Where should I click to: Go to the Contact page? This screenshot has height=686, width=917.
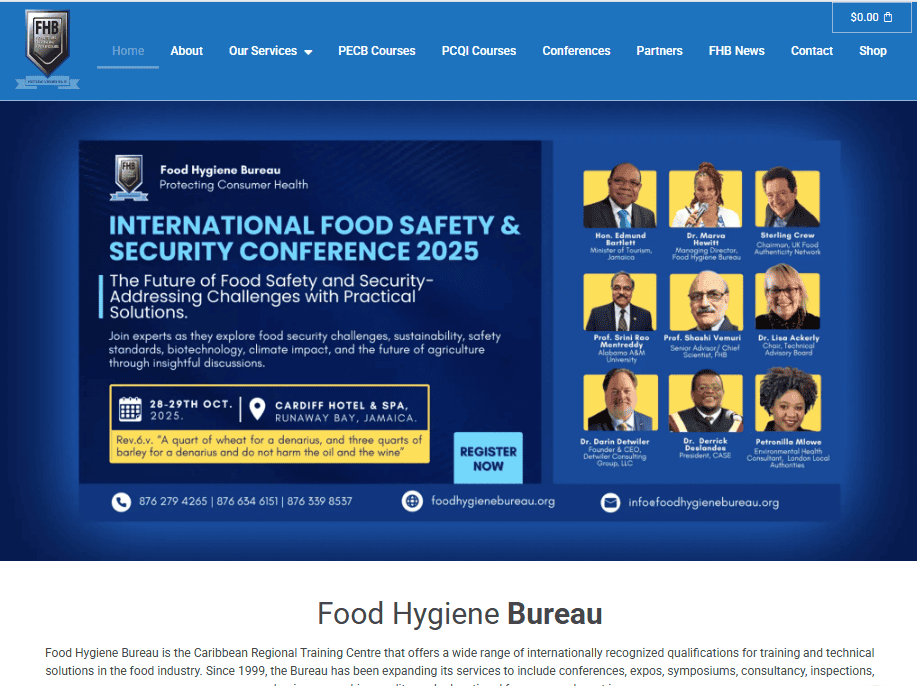click(812, 51)
